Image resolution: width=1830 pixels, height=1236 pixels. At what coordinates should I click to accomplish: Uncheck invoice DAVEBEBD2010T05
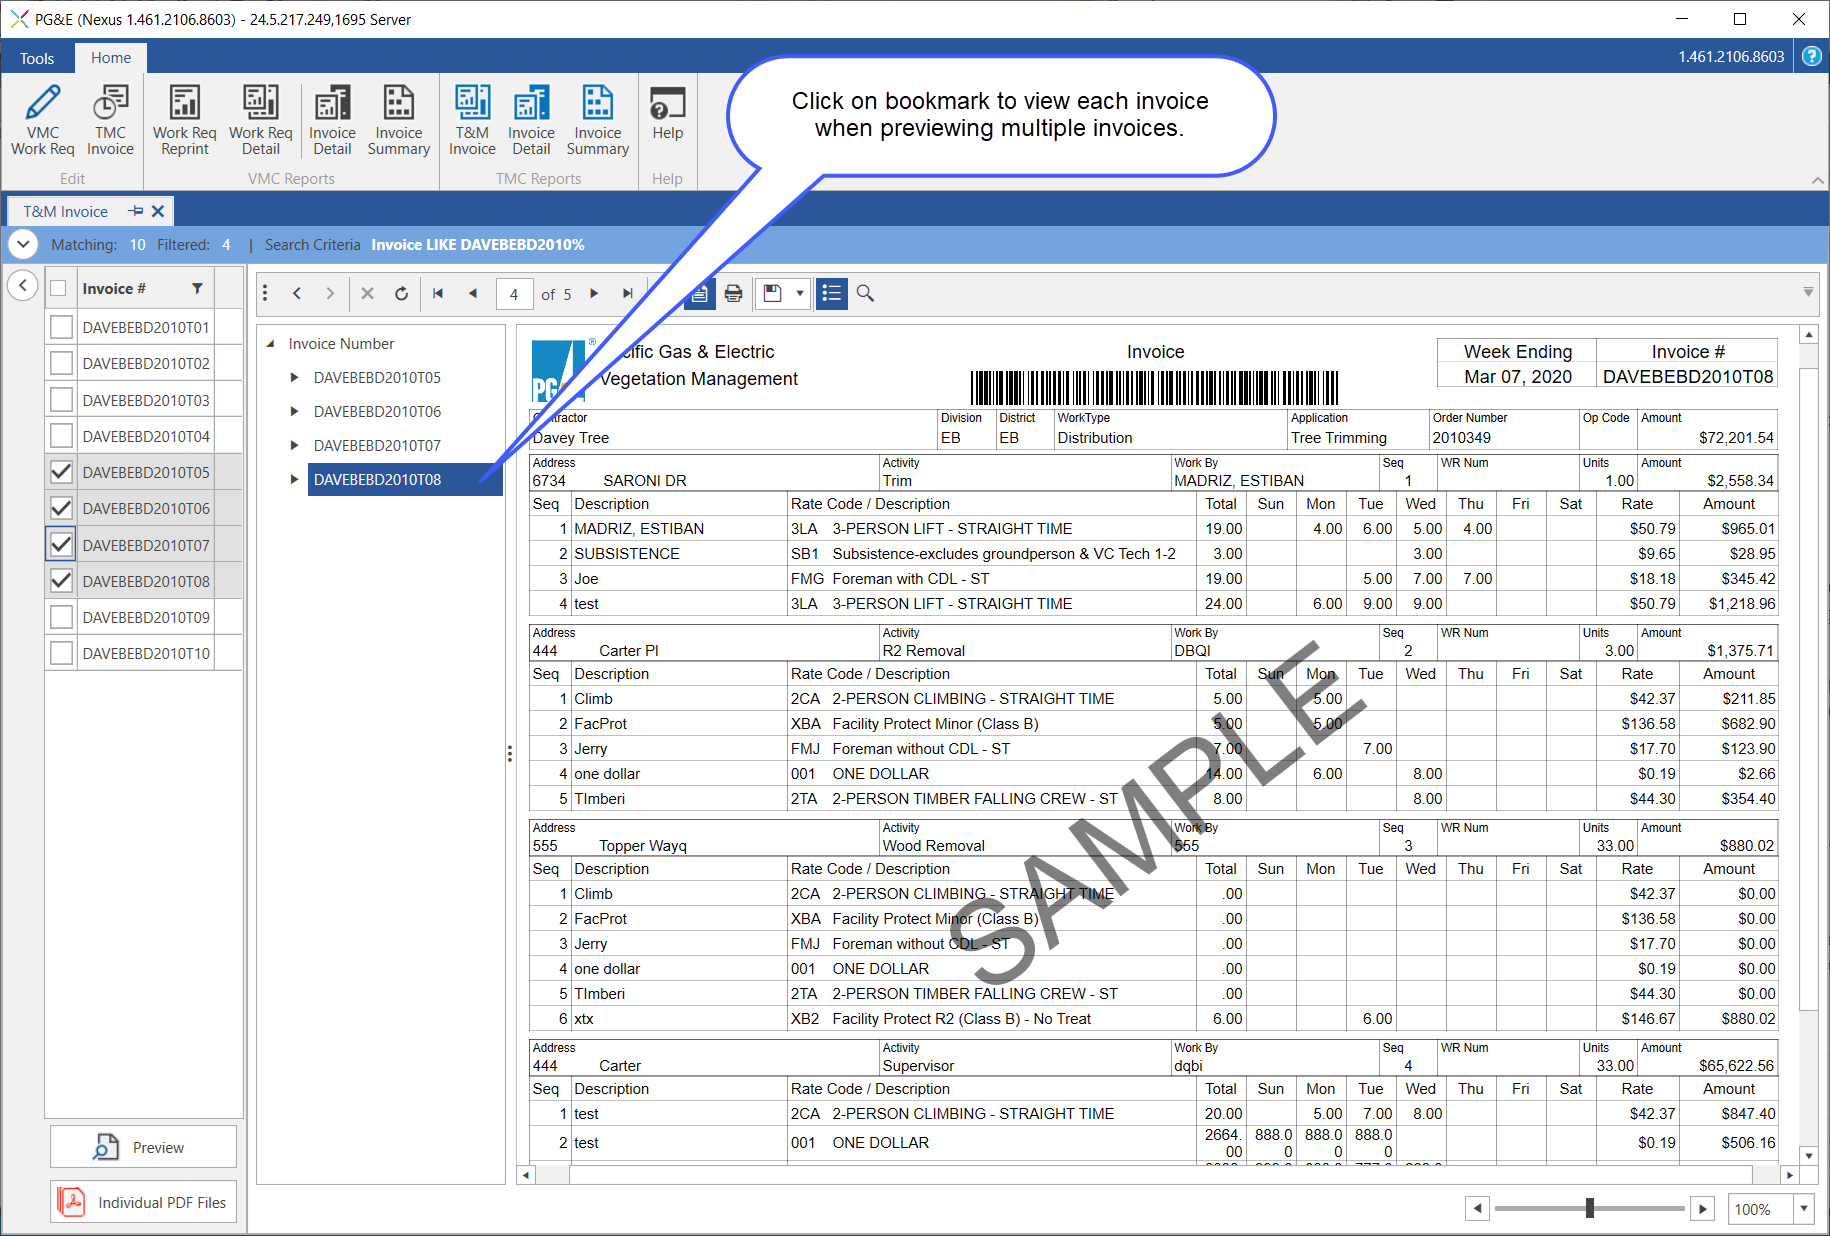coord(61,472)
